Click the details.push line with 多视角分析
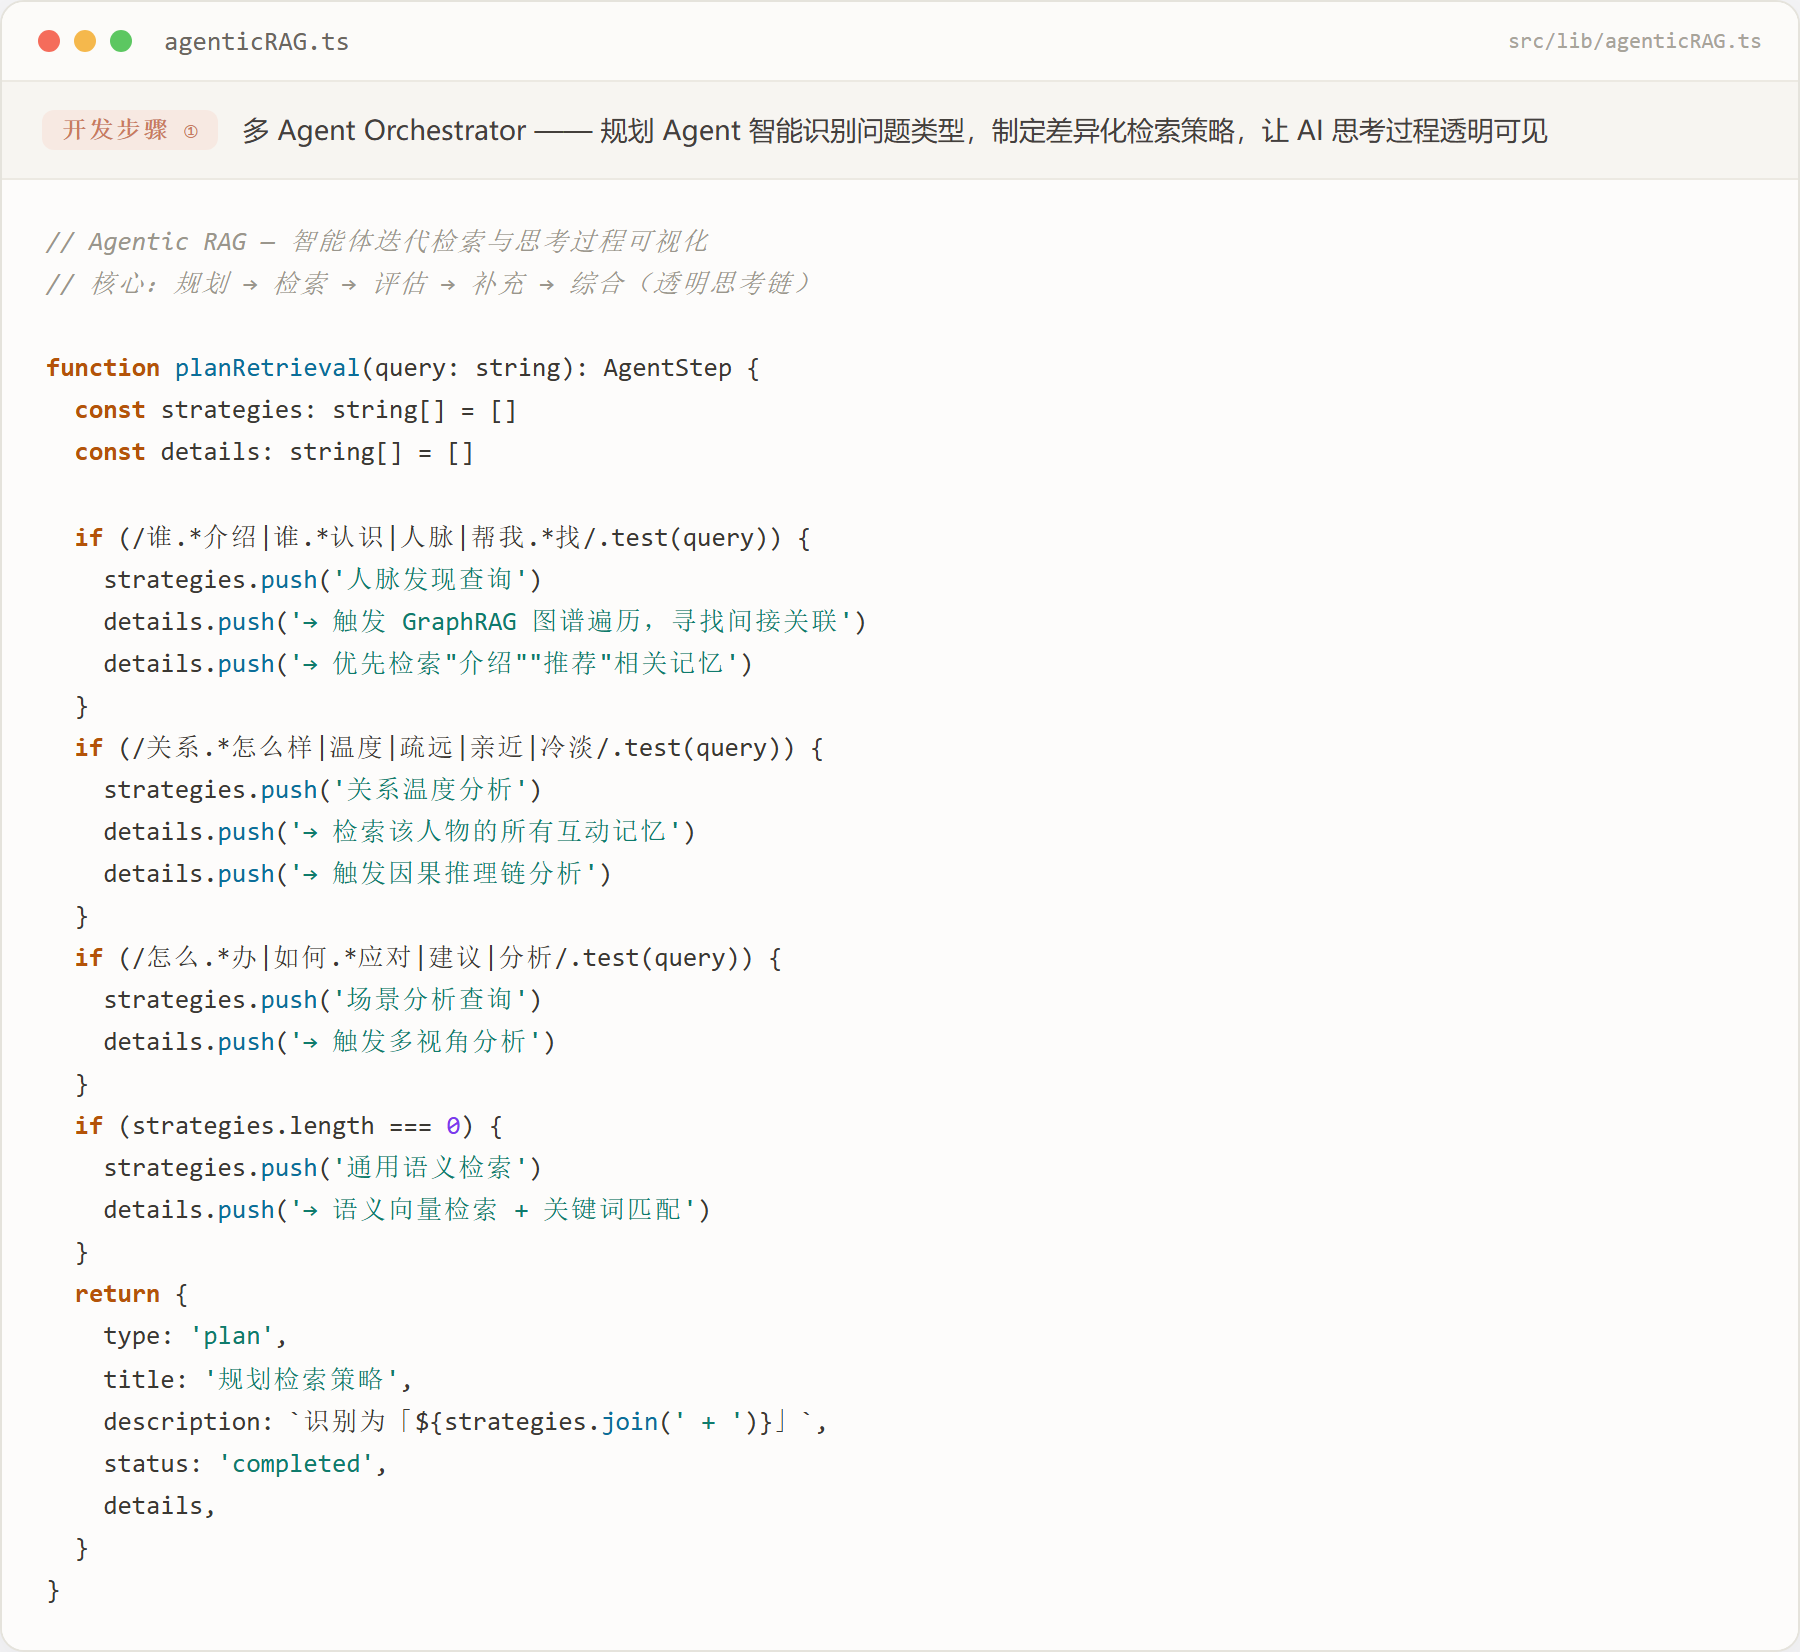Image resolution: width=1800 pixels, height=1652 pixels. 330,1042
